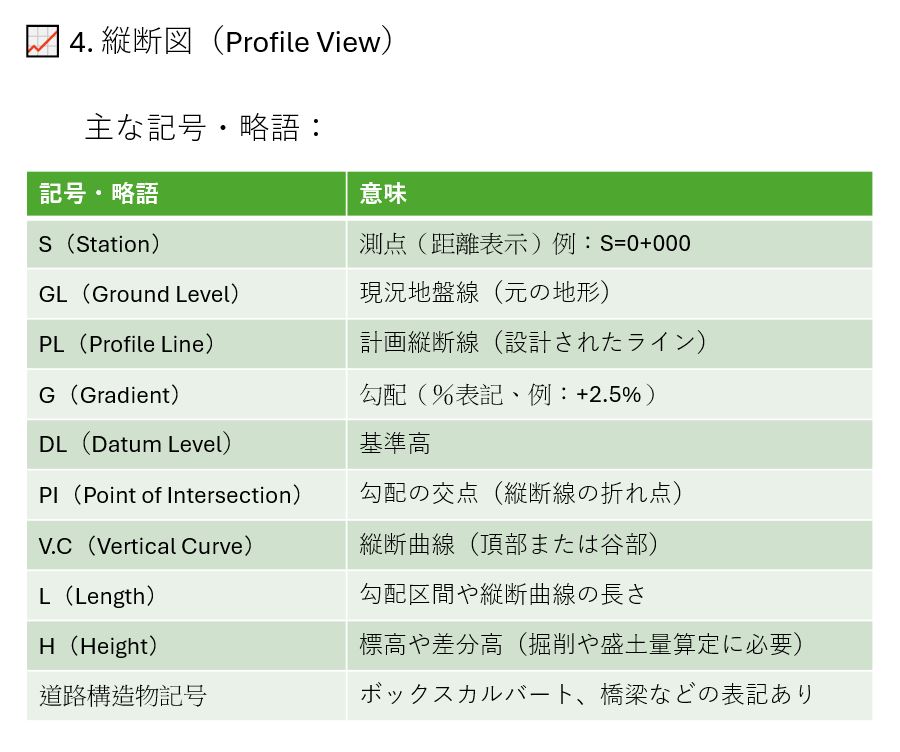This screenshot has width=900, height=752.
Task: Click the heading 縦断図（Profile View）
Action: coord(232,42)
